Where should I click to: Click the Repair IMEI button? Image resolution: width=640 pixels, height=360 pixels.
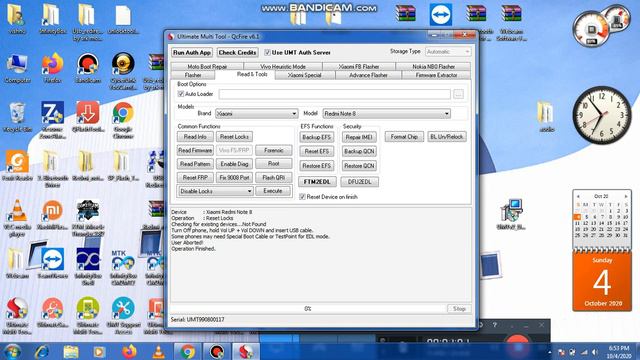pyautogui.click(x=359, y=137)
